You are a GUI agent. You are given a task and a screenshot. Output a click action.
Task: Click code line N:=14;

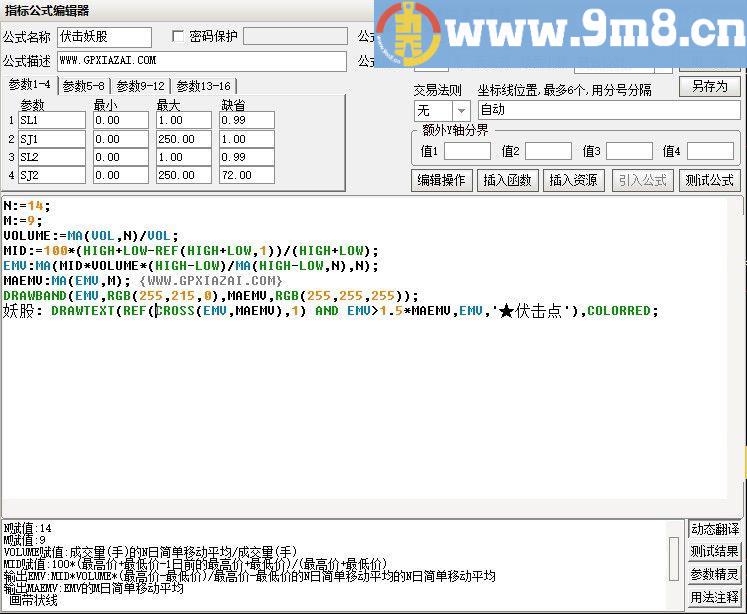(27, 206)
